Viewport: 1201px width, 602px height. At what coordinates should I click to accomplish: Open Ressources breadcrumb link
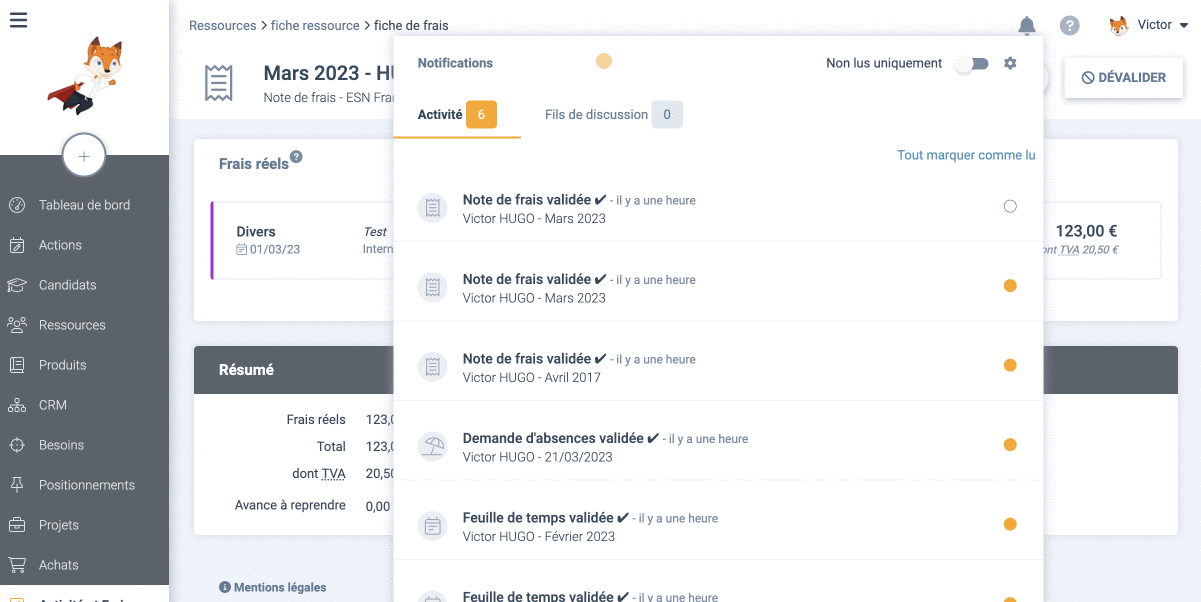coord(222,25)
